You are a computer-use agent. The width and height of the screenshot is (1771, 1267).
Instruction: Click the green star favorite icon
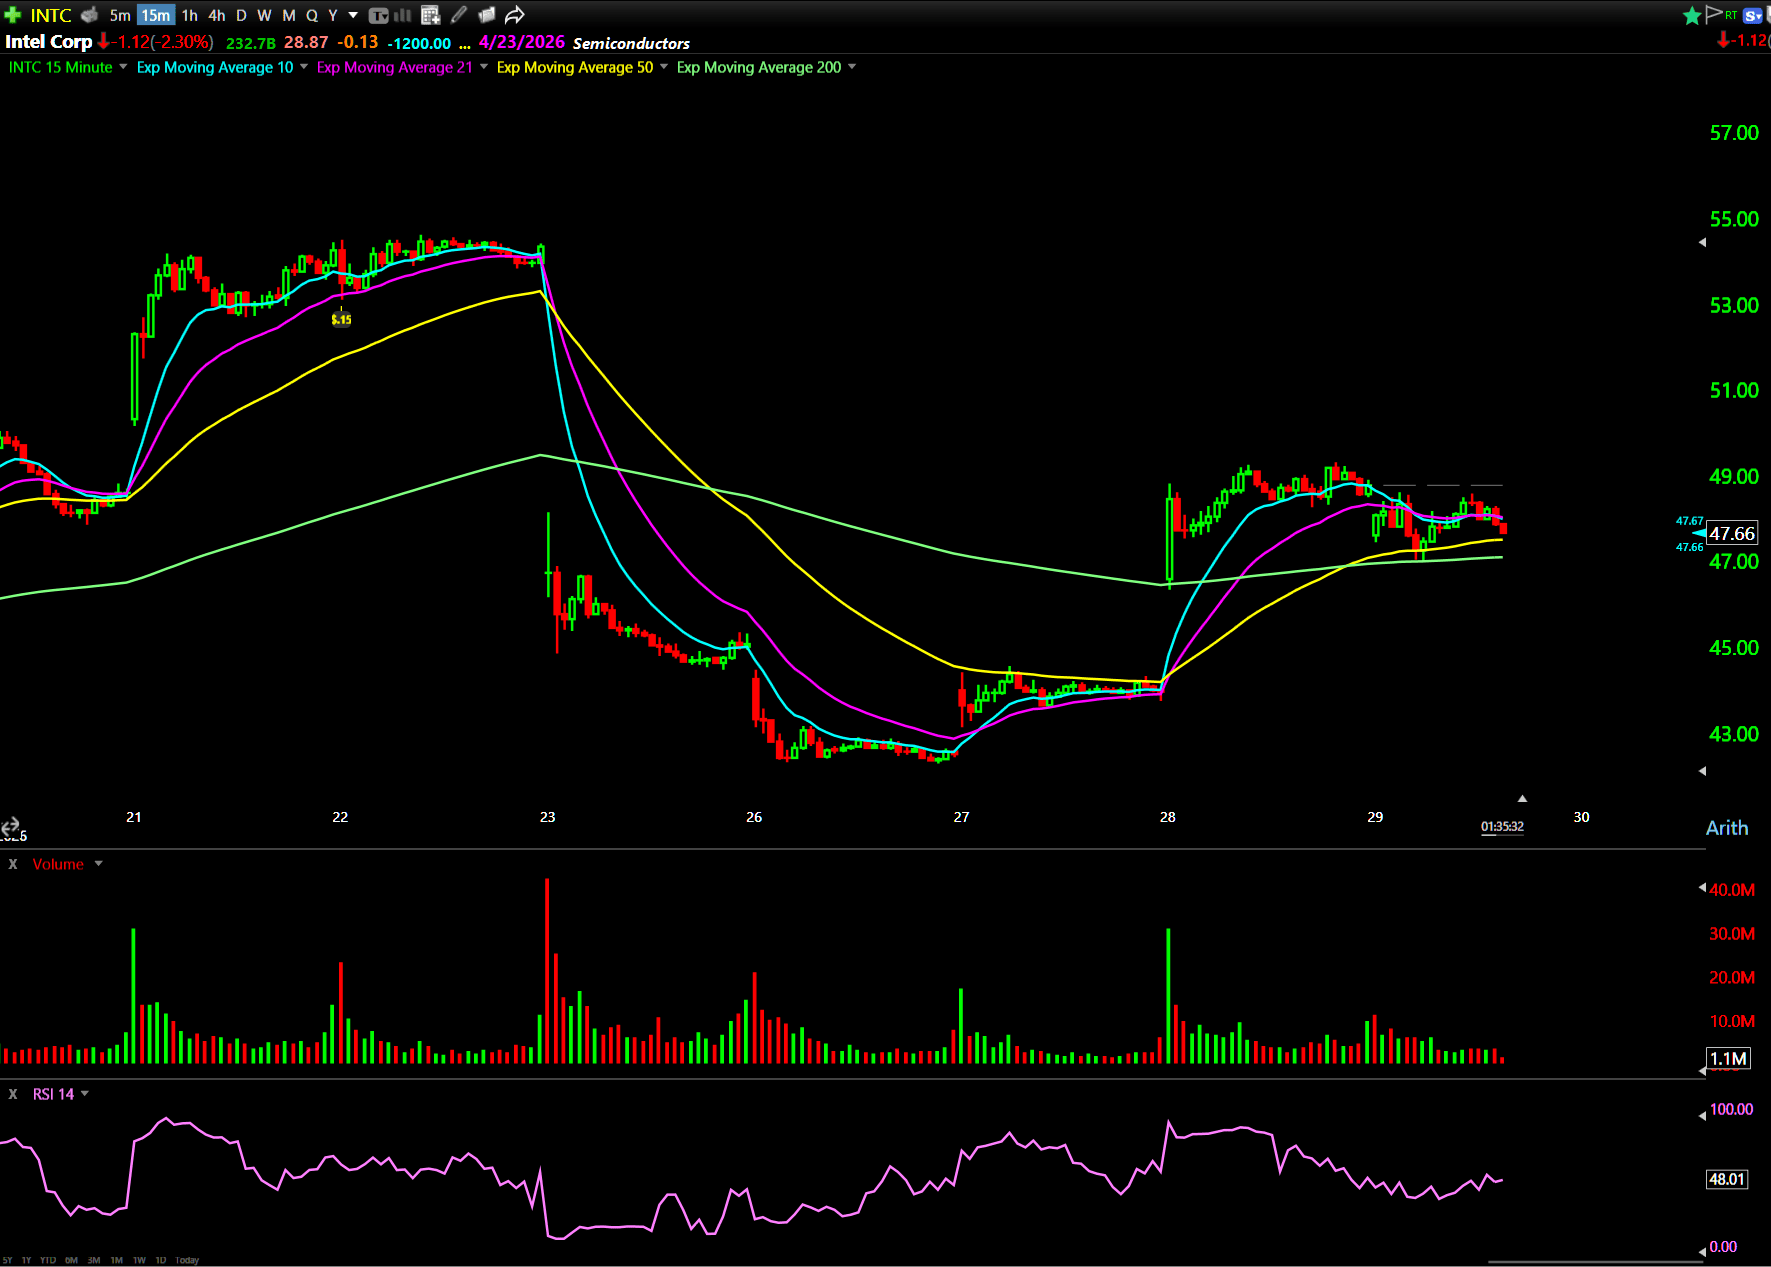click(1692, 15)
